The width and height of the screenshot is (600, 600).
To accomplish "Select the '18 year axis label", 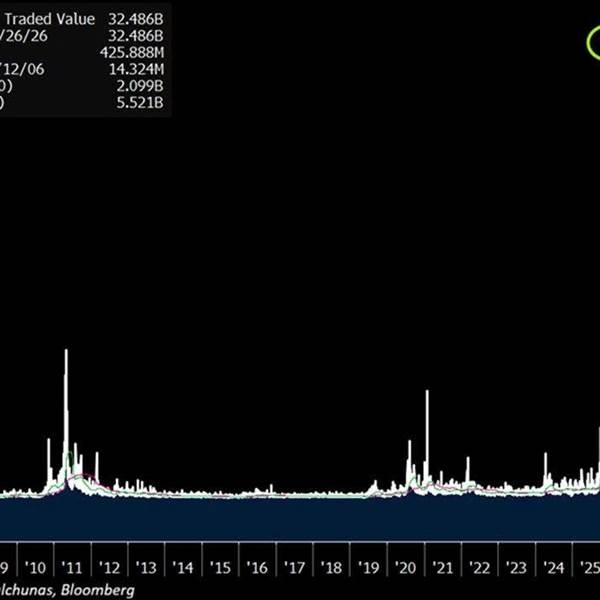I will click(331, 567).
